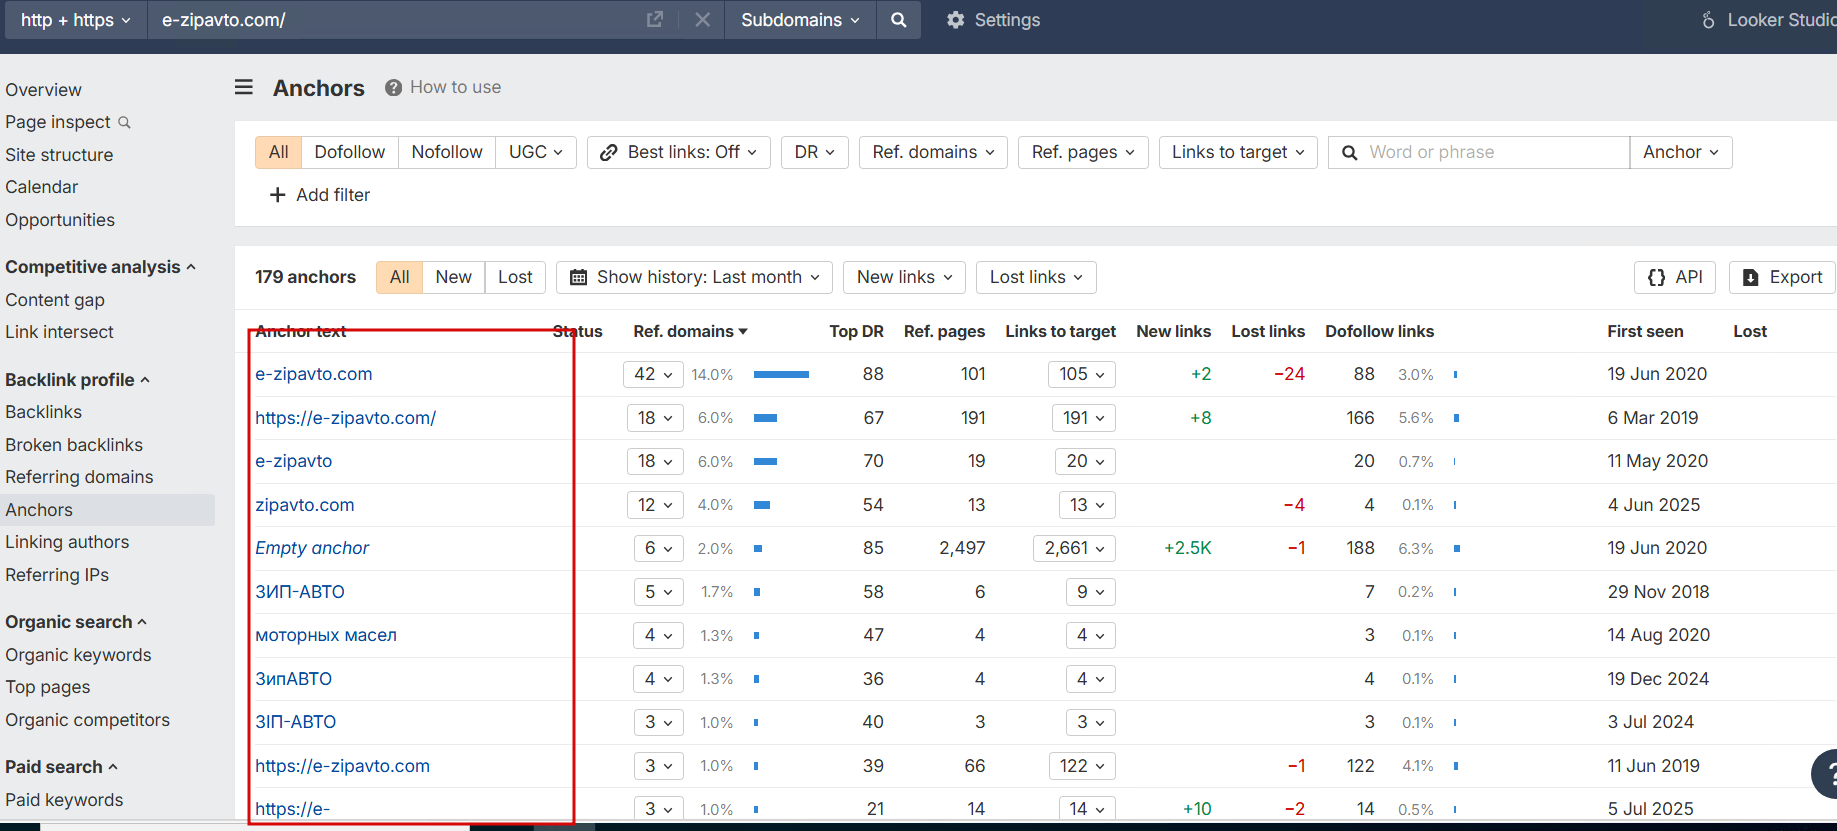
Task: Open the Empty anchor link
Action: [312, 548]
